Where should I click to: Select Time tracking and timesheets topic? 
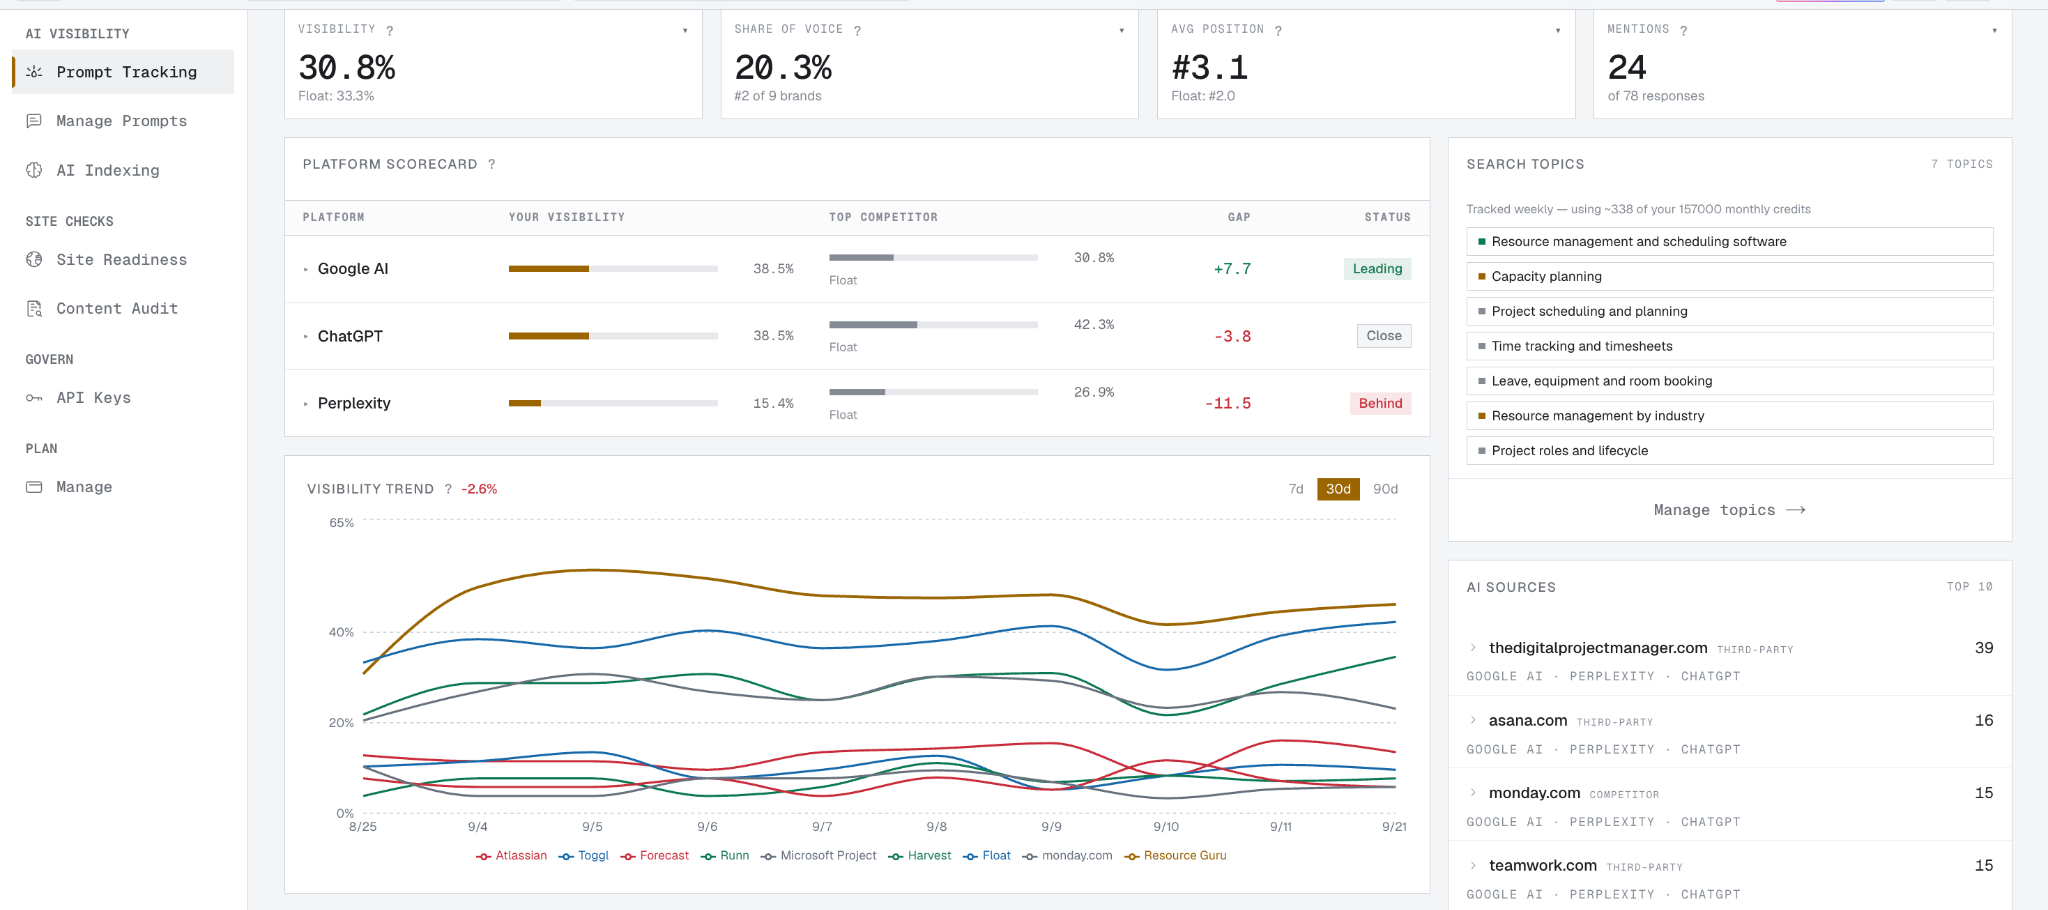tap(1729, 347)
